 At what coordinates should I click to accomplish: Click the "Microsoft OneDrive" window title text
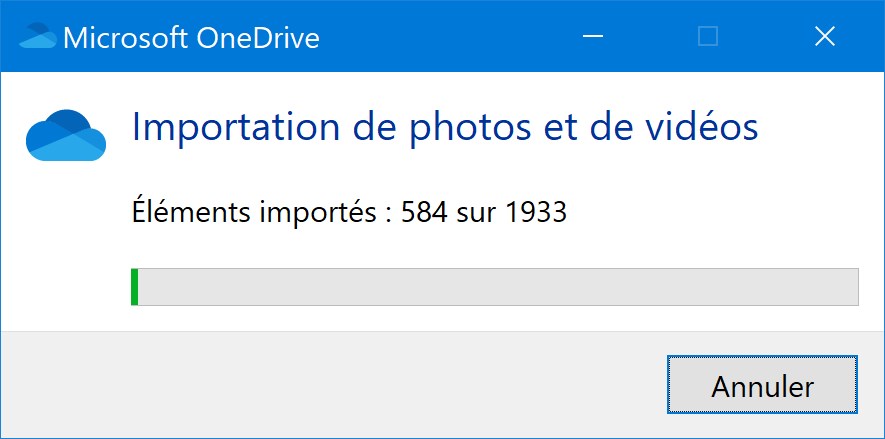pyautogui.click(x=191, y=38)
